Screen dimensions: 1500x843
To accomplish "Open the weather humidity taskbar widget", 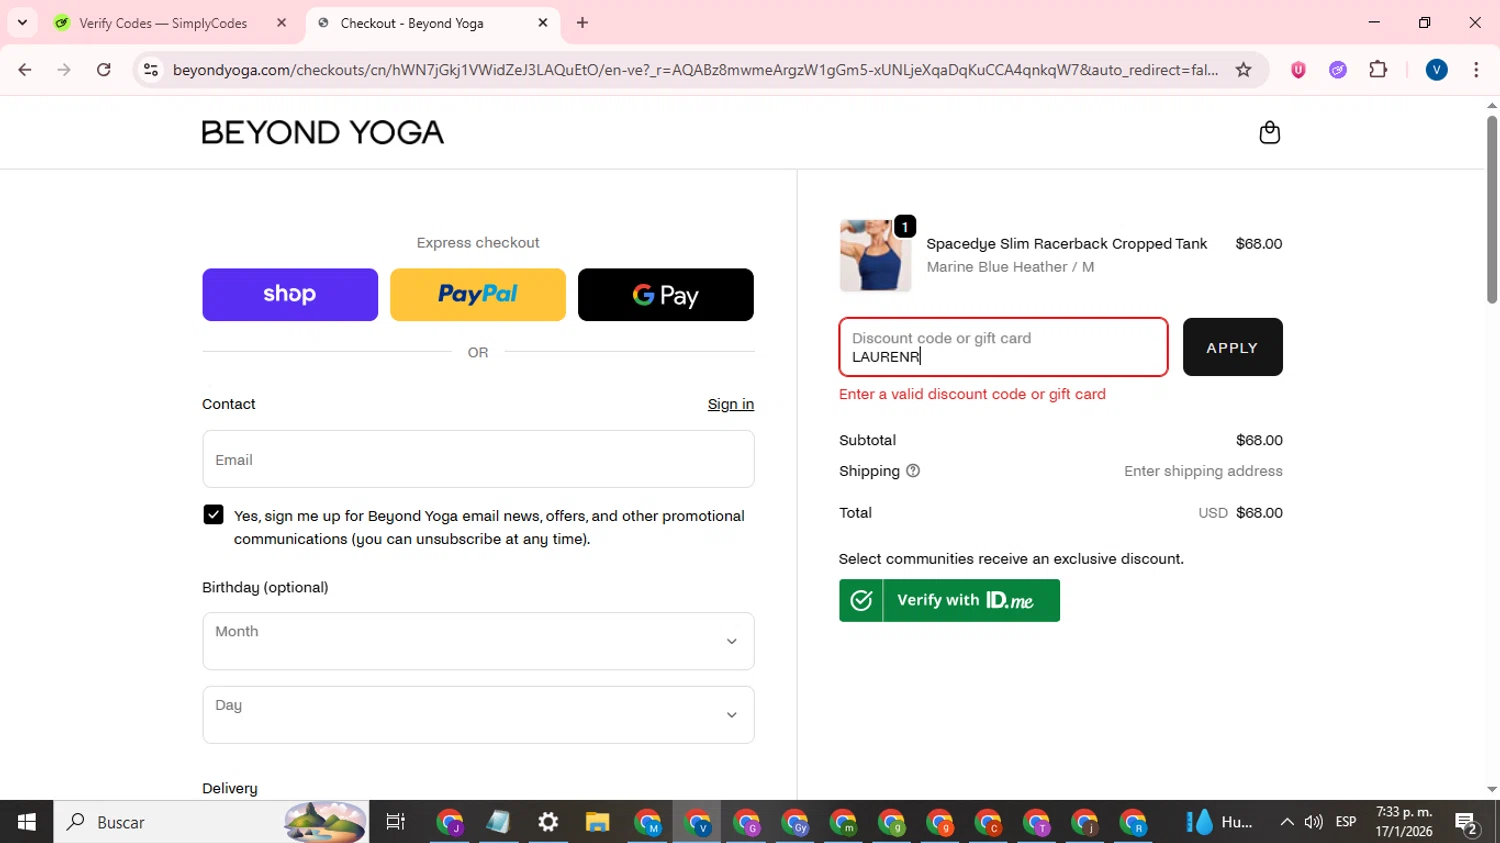I will tap(1219, 822).
